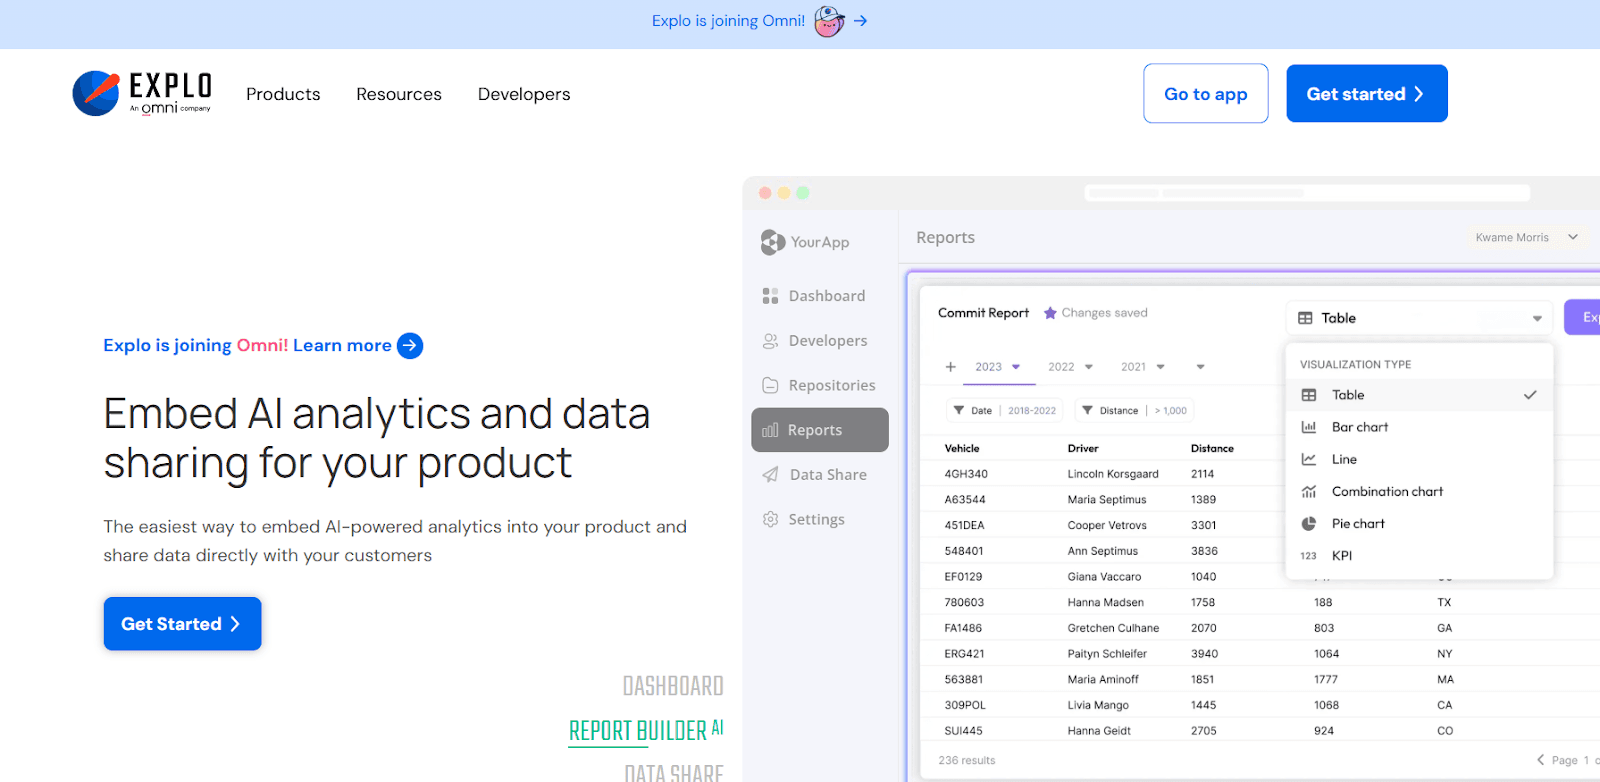Open the extra tabs dropdown arrow after 2021

click(1201, 367)
